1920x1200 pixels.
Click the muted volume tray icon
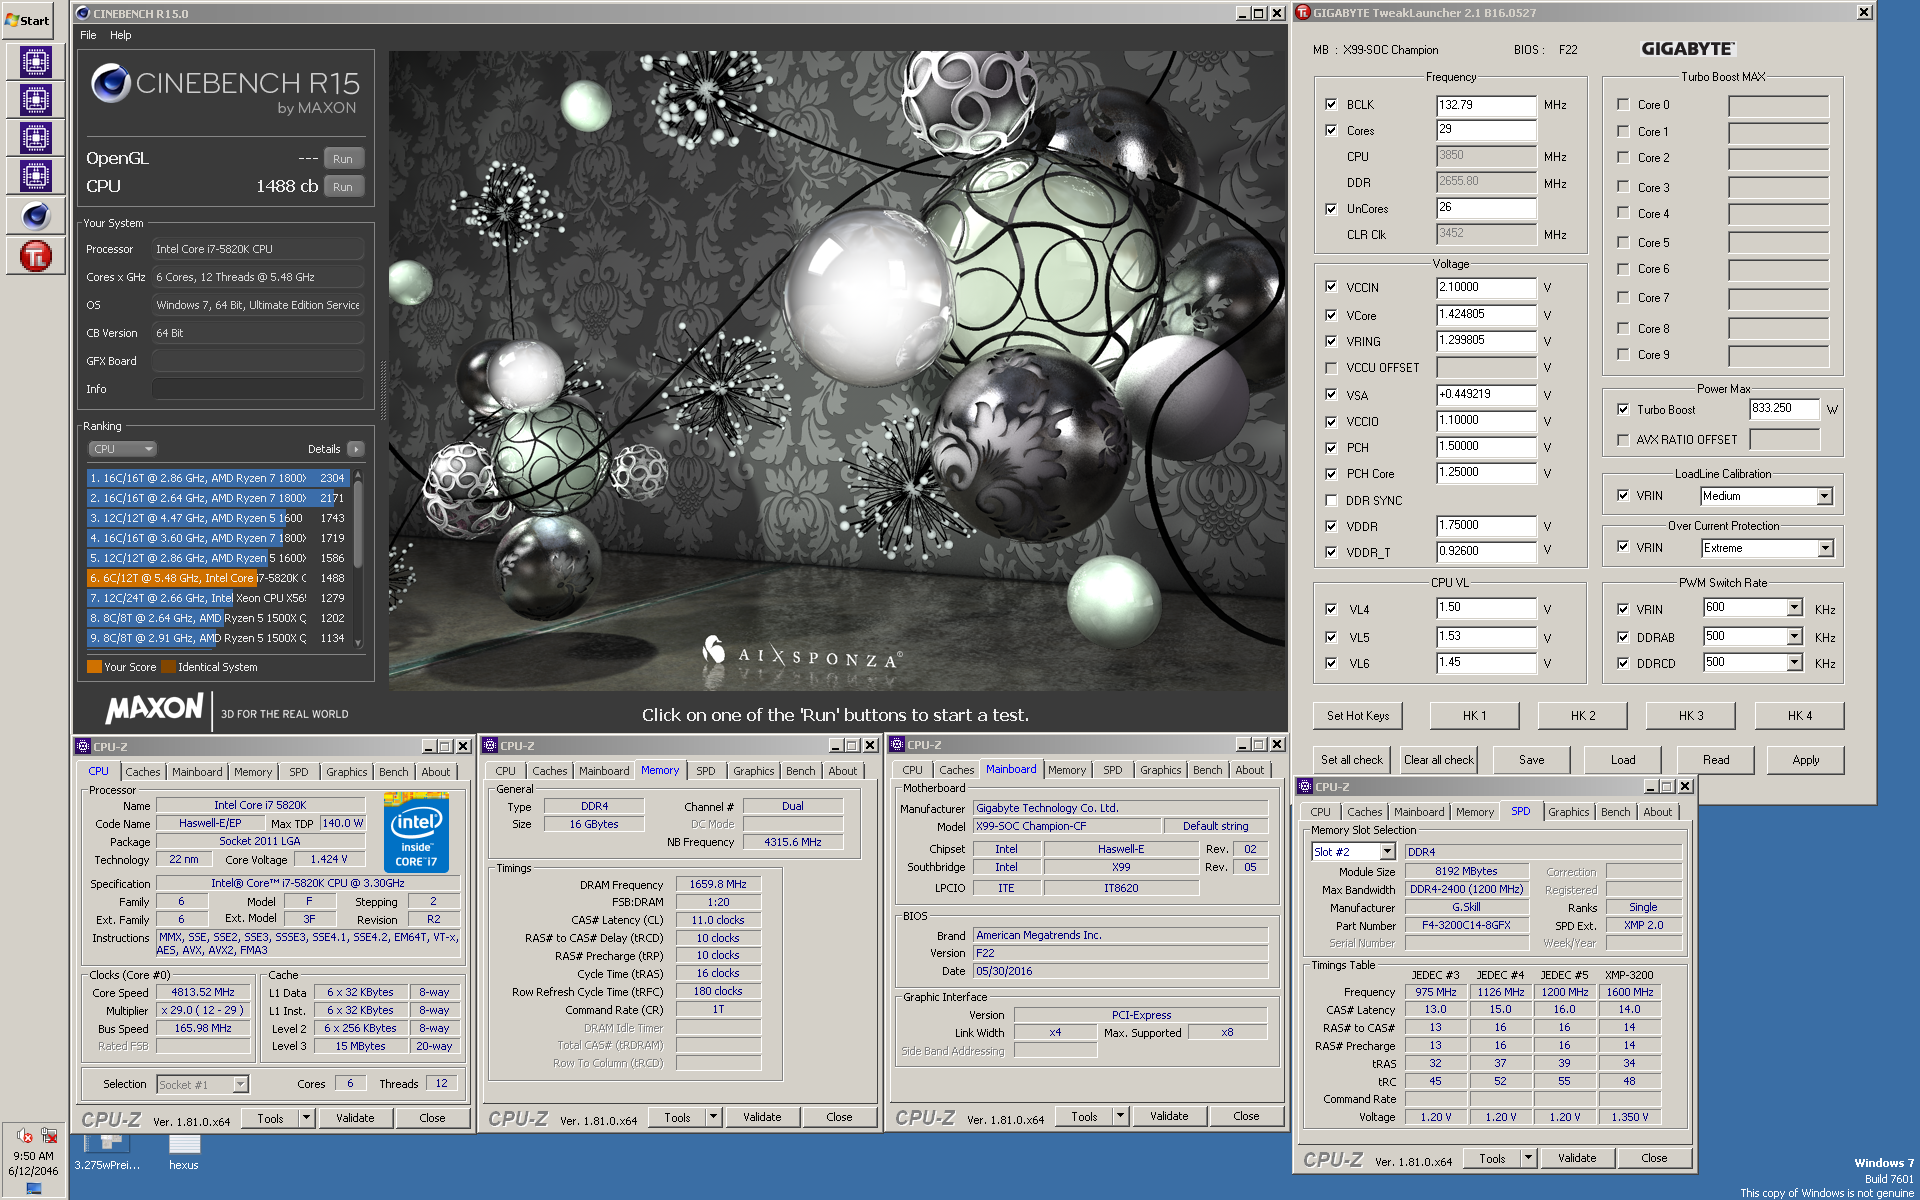point(25,1135)
